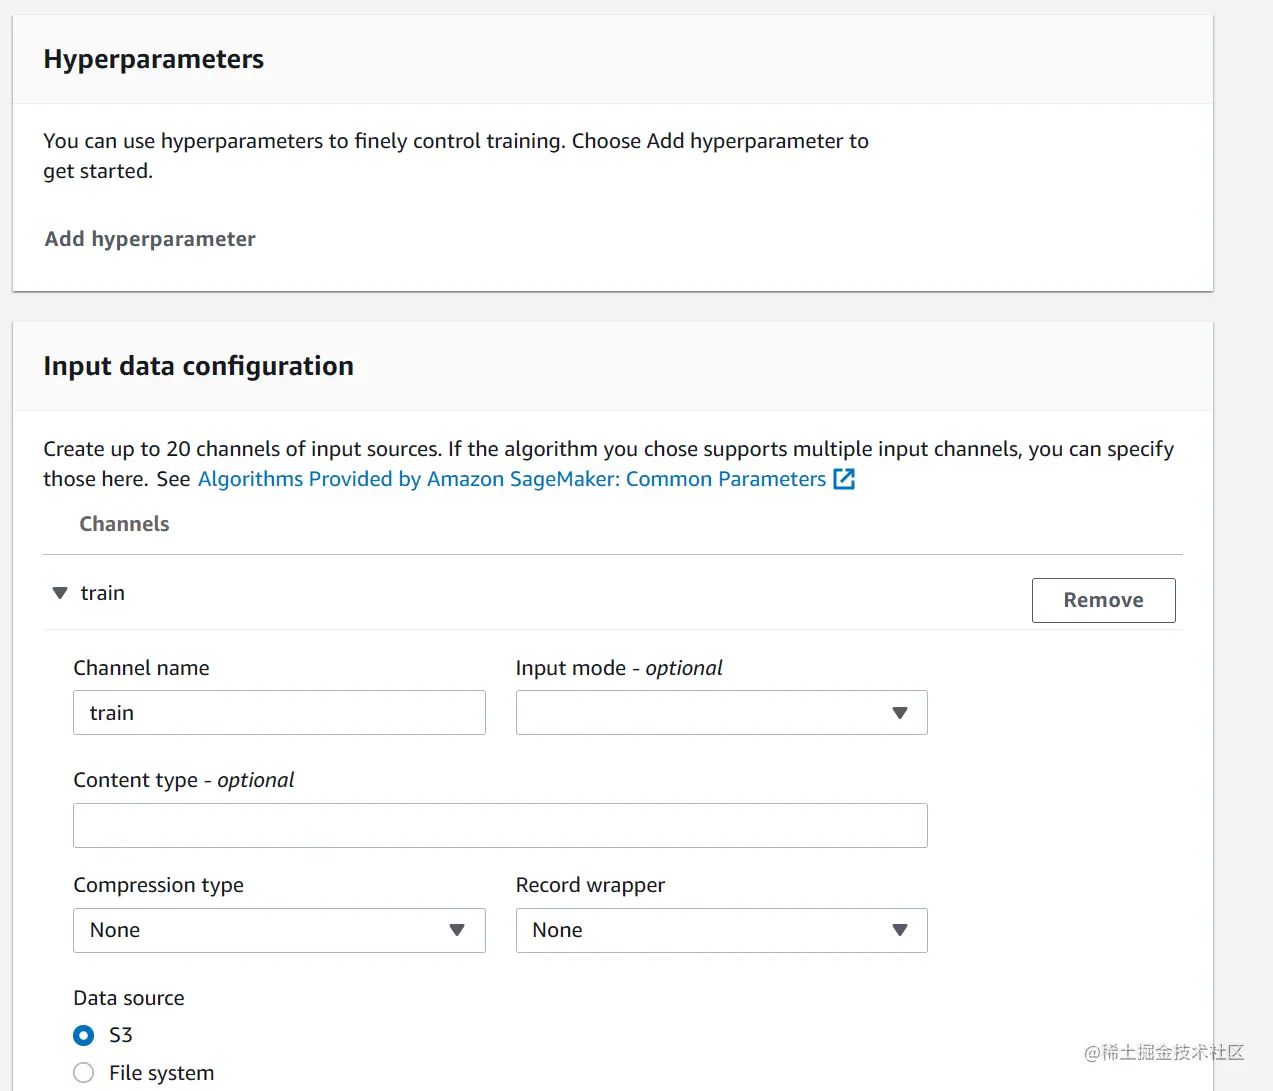Open the empty Input mode dropdown
The width and height of the screenshot is (1273, 1091).
click(x=720, y=713)
